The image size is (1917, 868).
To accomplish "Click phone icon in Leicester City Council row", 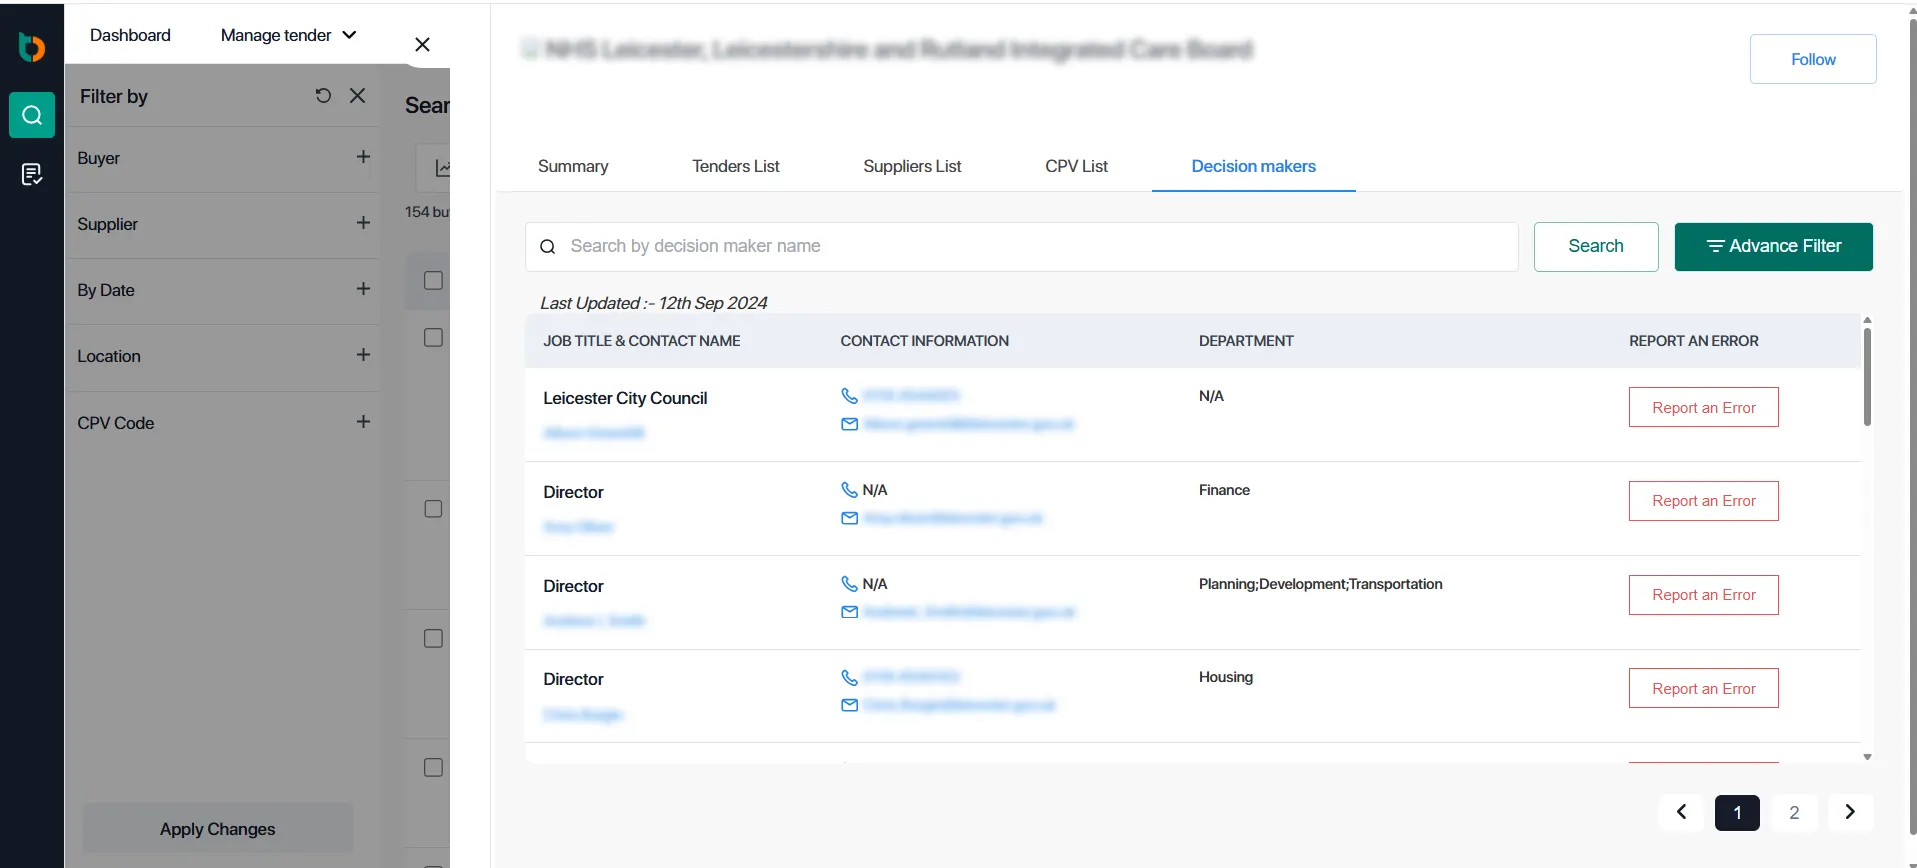I will pyautogui.click(x=849, y=396).
